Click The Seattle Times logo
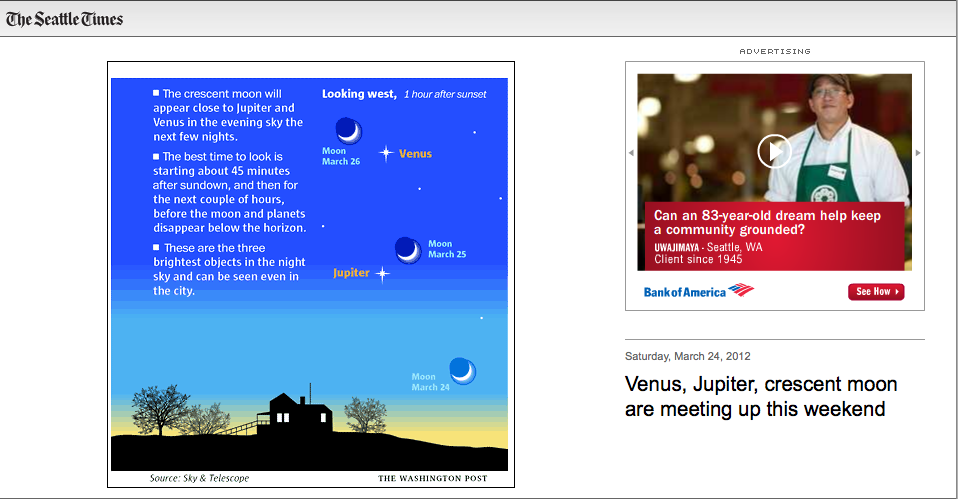 point(64,18)
